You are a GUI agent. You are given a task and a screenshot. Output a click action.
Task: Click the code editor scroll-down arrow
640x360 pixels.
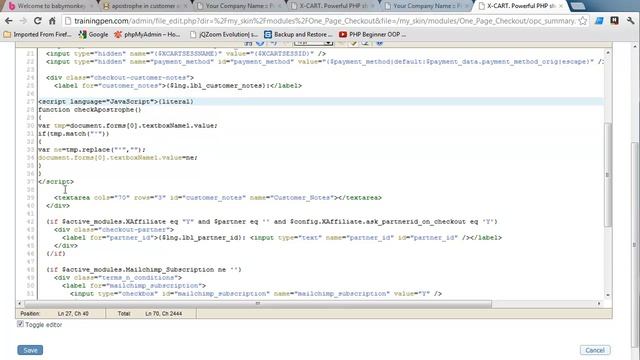point(608,295)
